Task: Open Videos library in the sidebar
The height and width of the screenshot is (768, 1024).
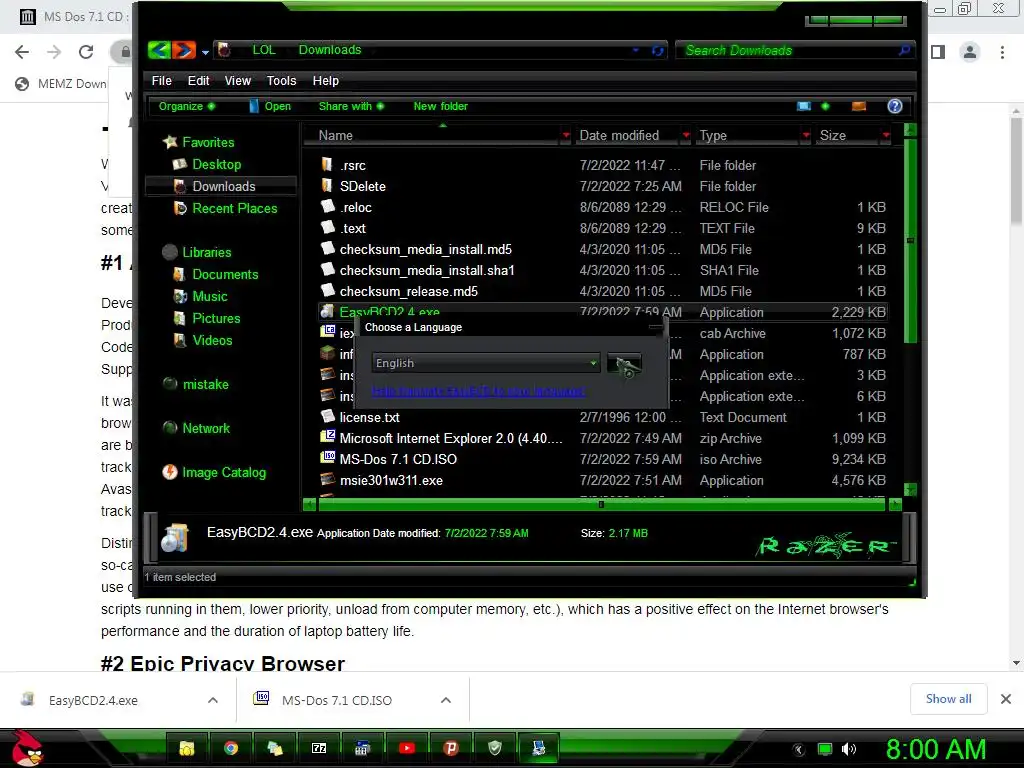Action: [x=203, y=340]
